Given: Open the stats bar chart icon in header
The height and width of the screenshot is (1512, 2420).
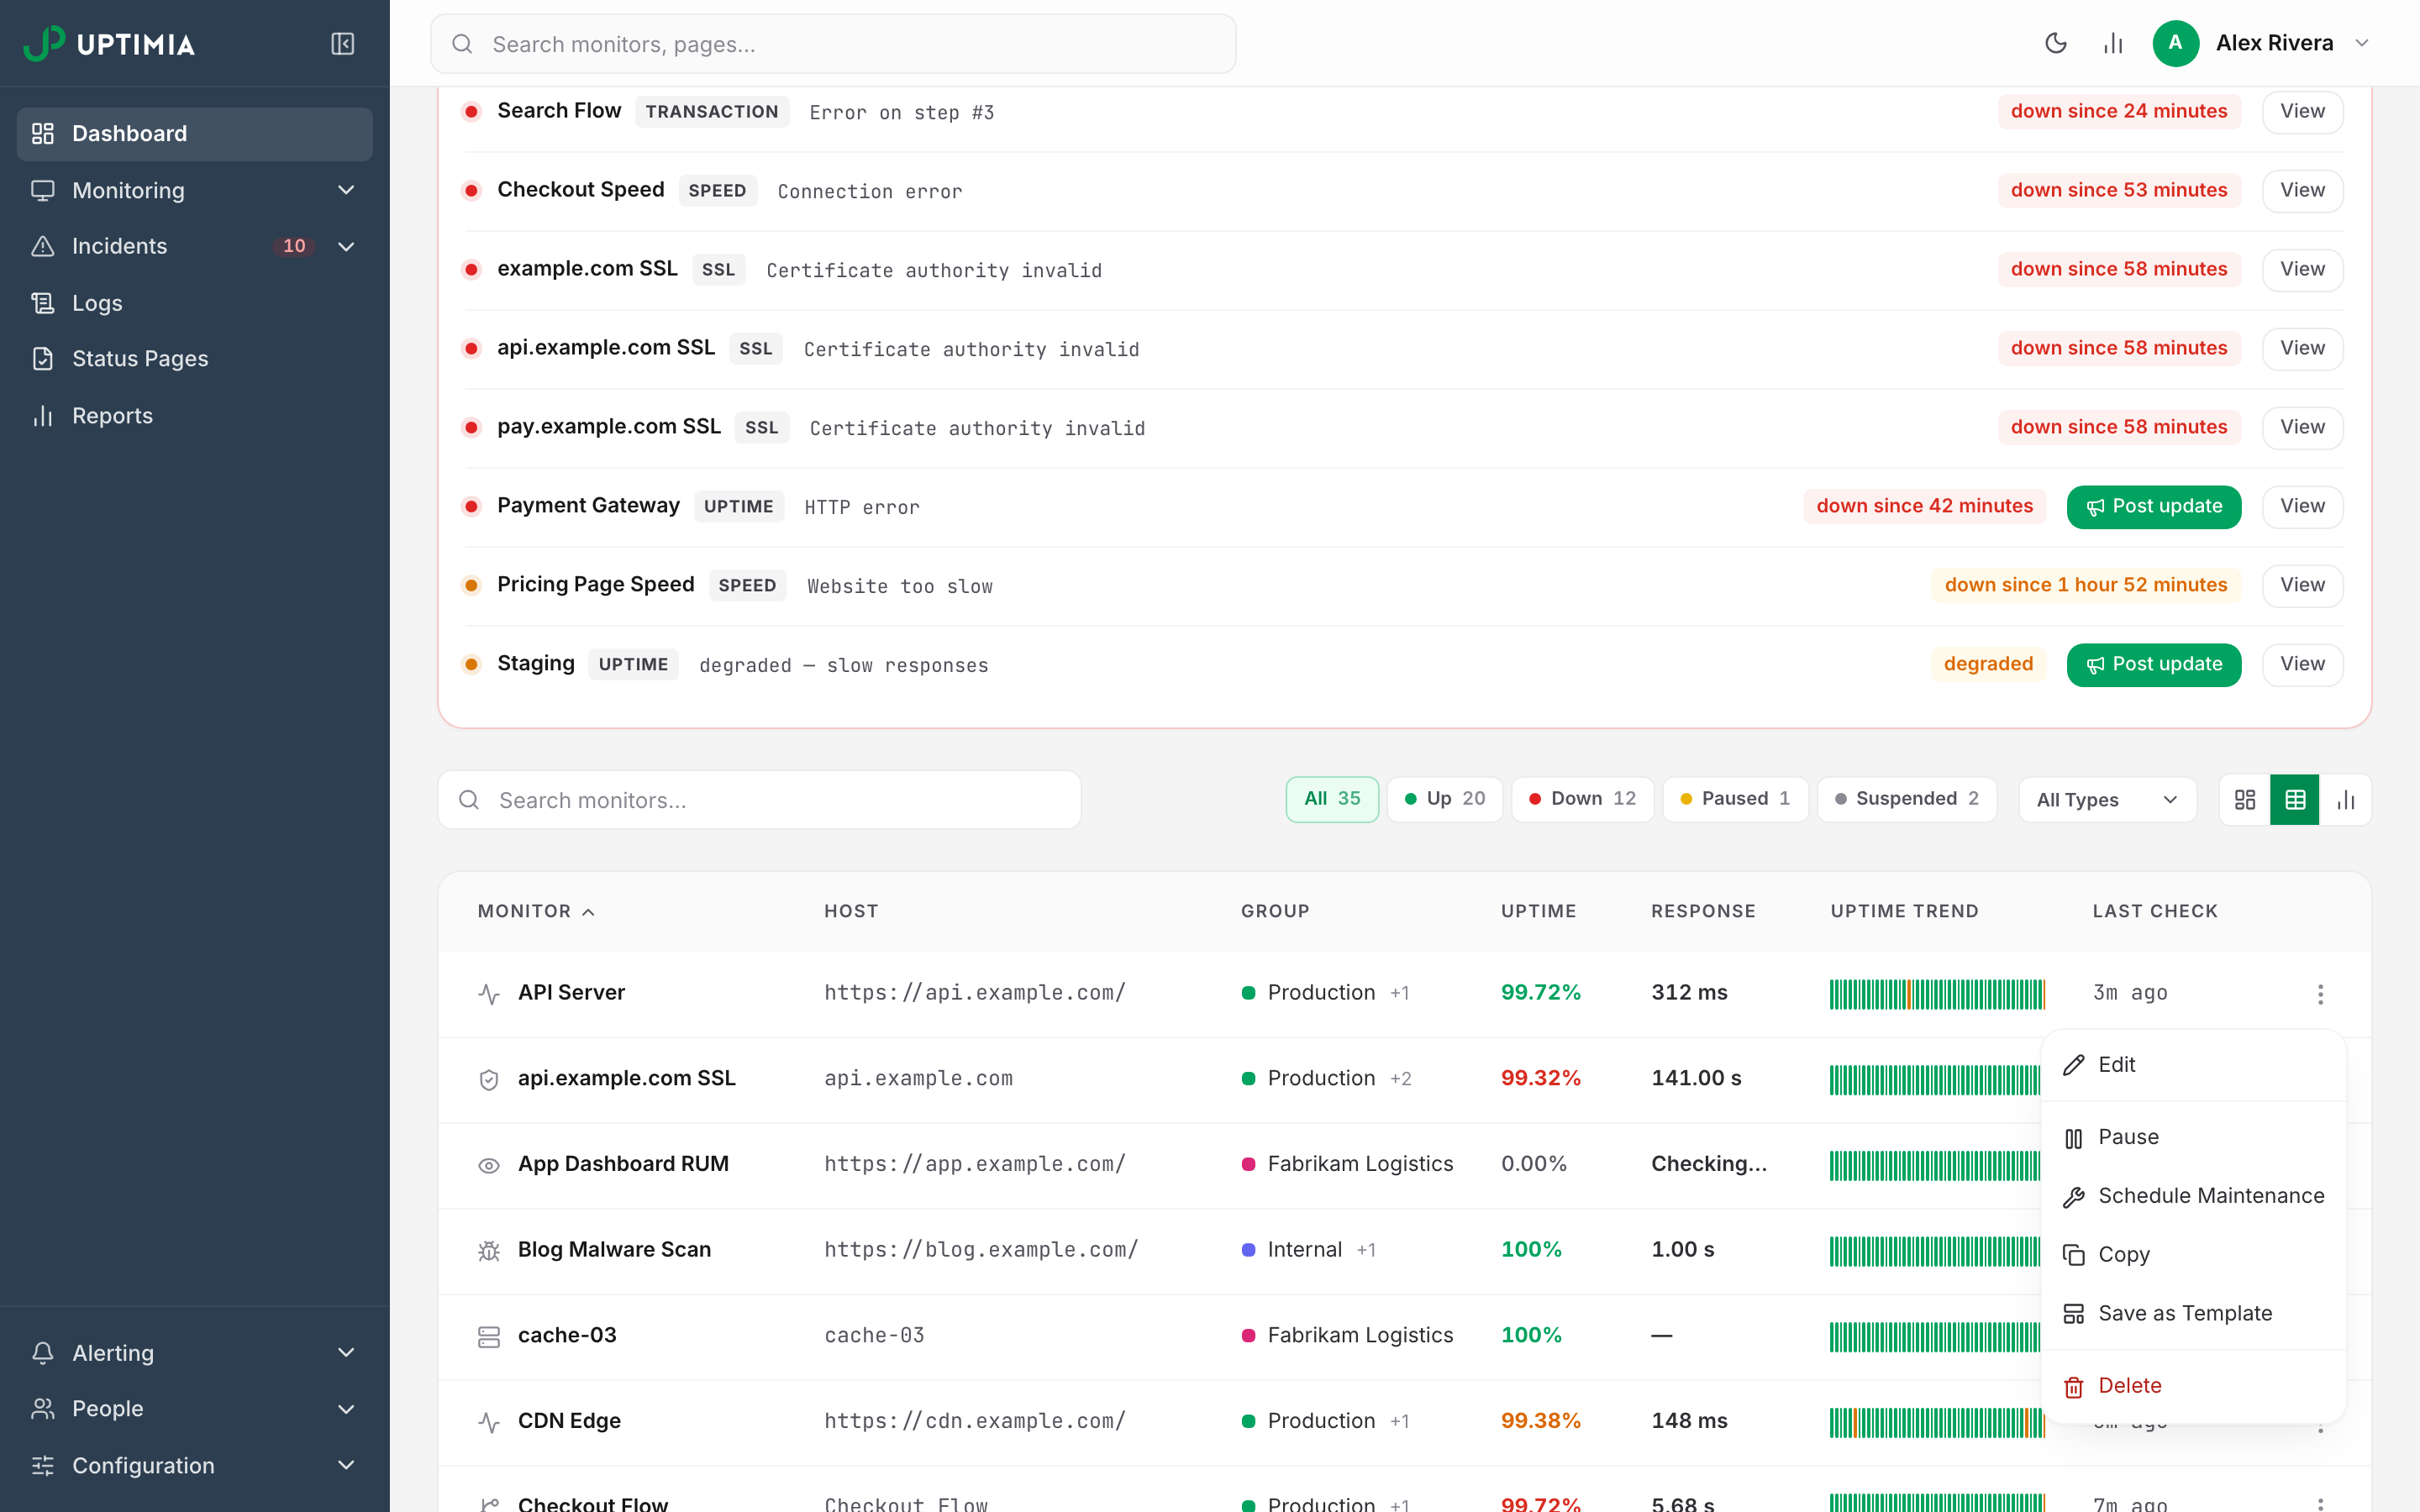Looking at the screenshot, I should pos(2113,43).
